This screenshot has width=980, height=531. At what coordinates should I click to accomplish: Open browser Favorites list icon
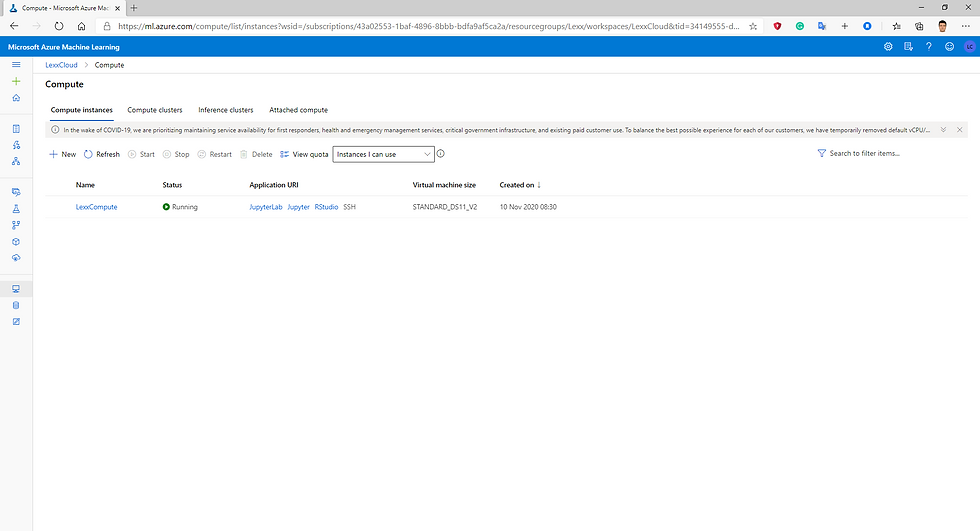896,26
